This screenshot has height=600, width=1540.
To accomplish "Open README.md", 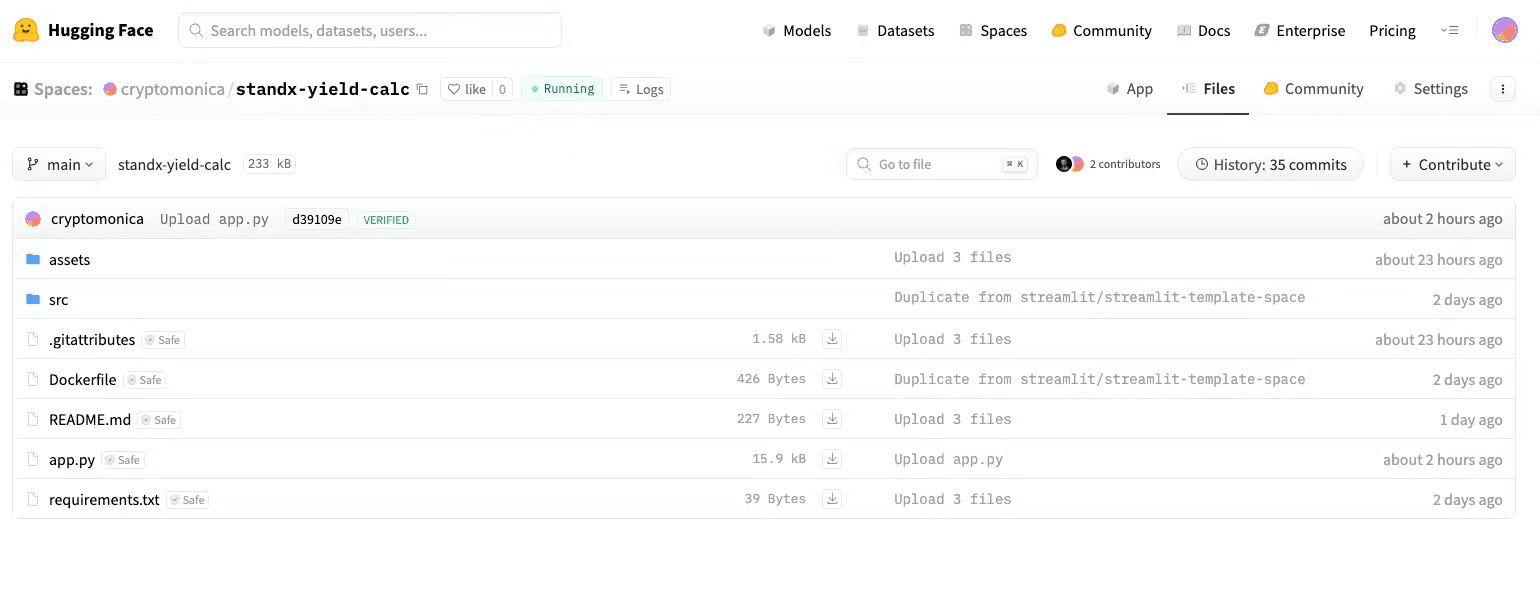I will coord(90,419).
